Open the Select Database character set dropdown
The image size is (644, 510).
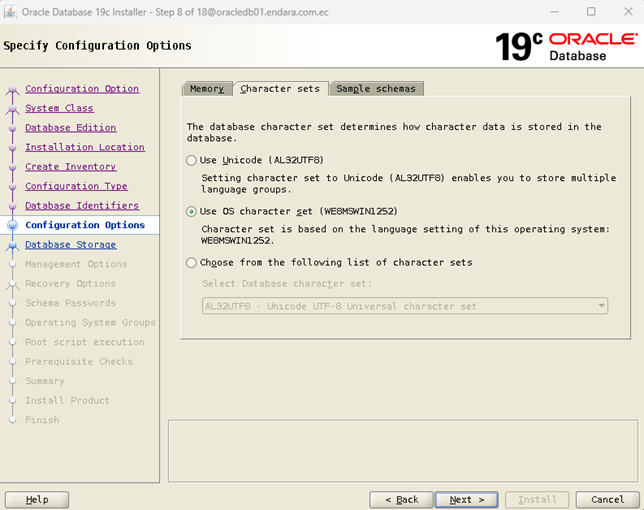coord(405,306)
